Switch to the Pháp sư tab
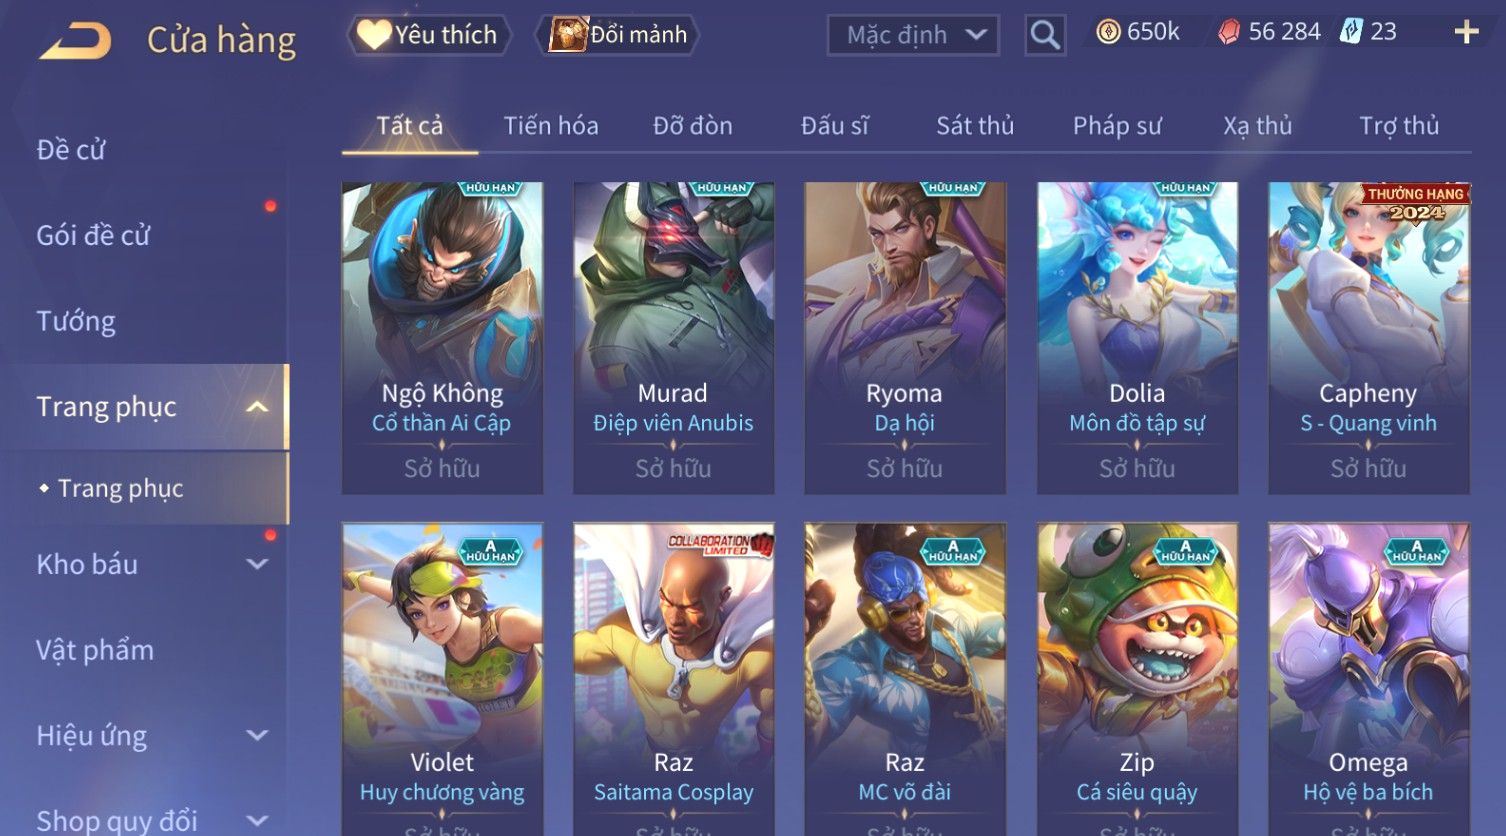The width and height of the screenshot is (1506, 836). [1117, 126]
